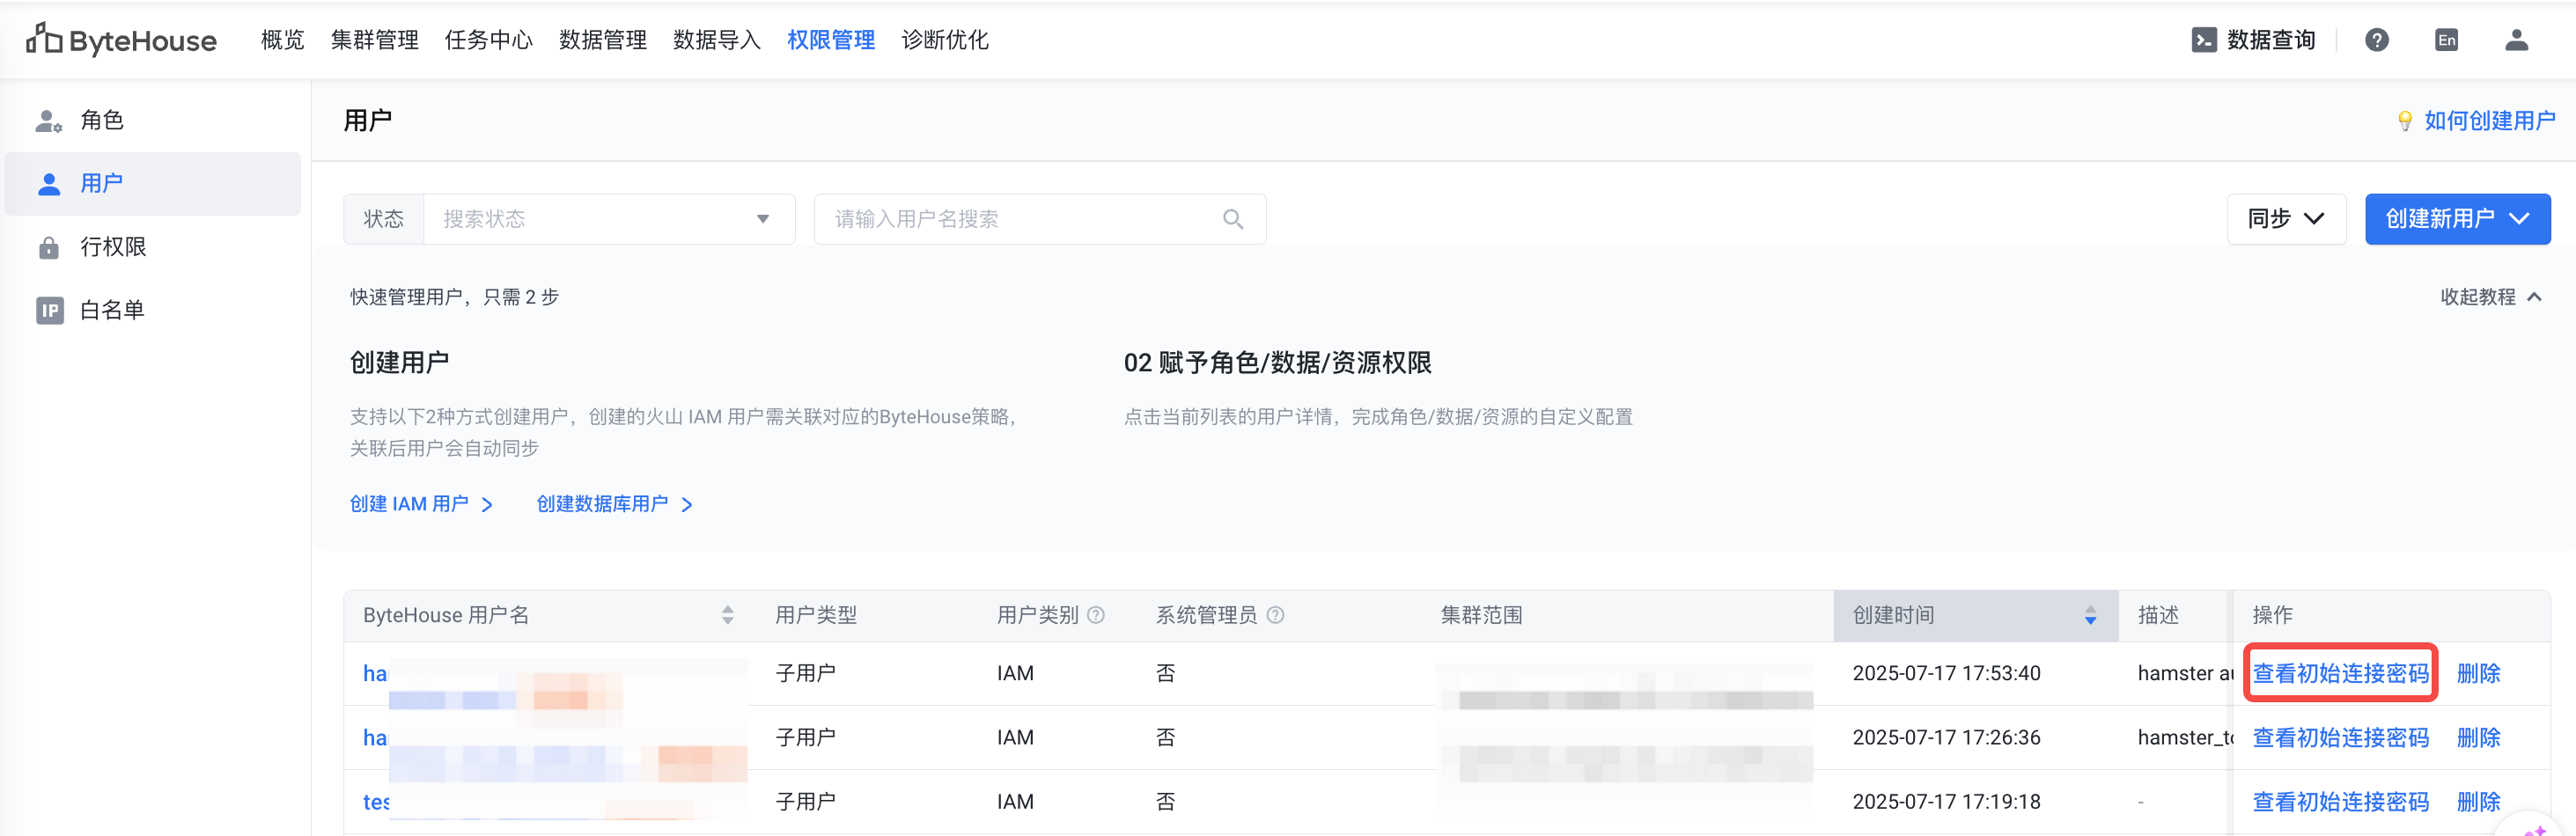Focus the 请输入用户名搜索 field
This screenshot has width=2576, height=836.
coord(1040,219)
